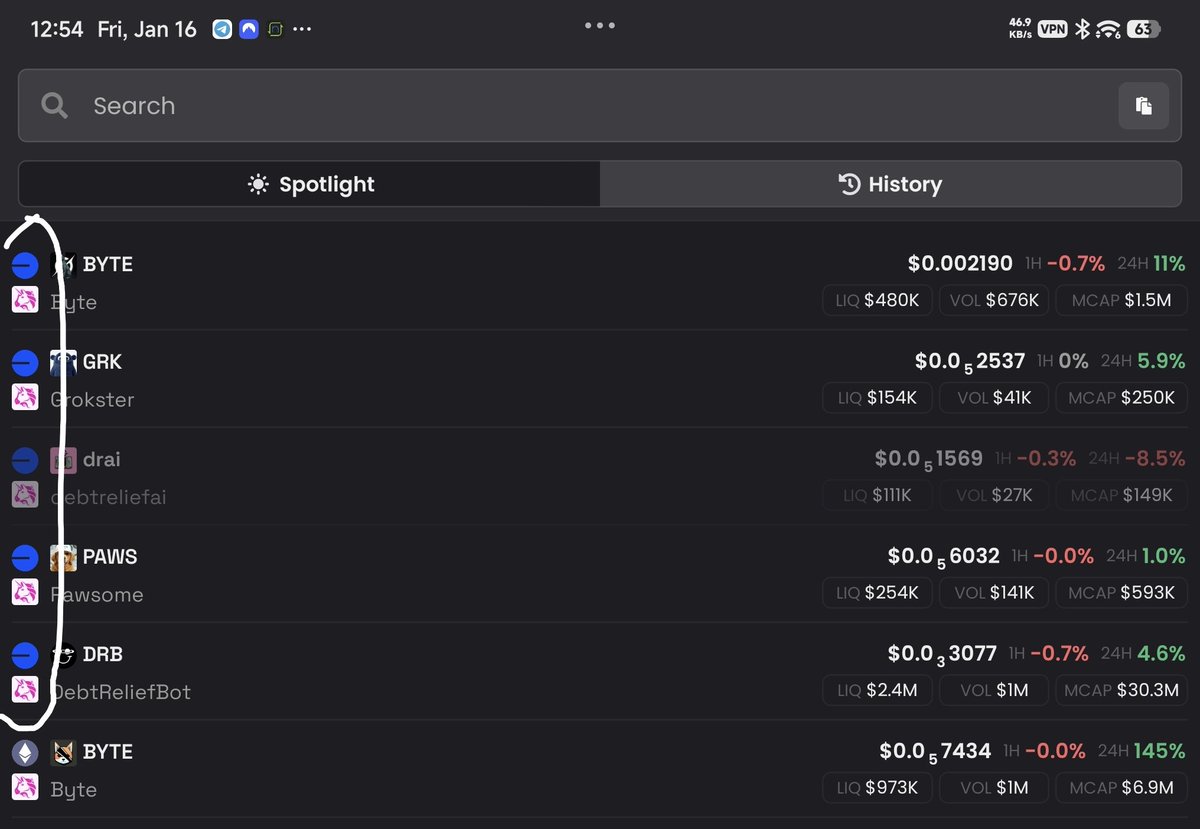
Task: Click the MCAP $1.5M chip
Action: click(x=1120, y=299)
